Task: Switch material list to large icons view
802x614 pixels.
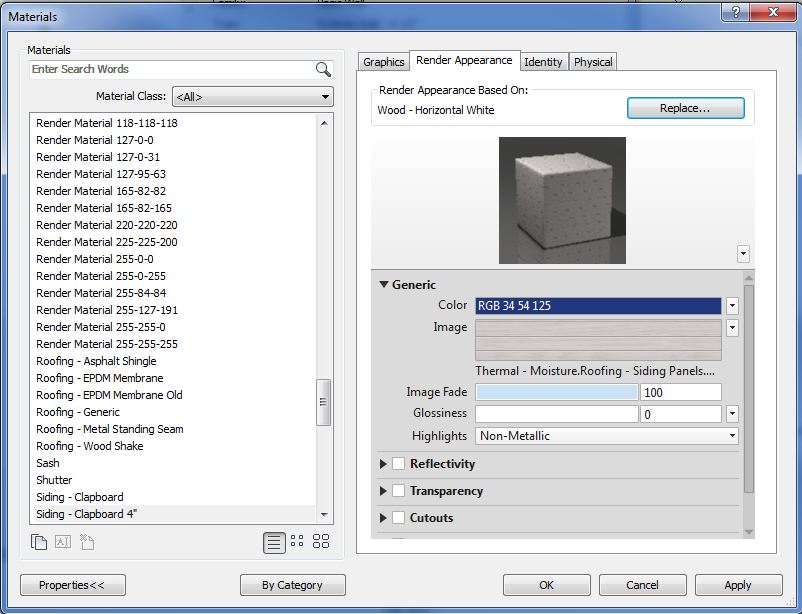Action: (x=321, y=542)
